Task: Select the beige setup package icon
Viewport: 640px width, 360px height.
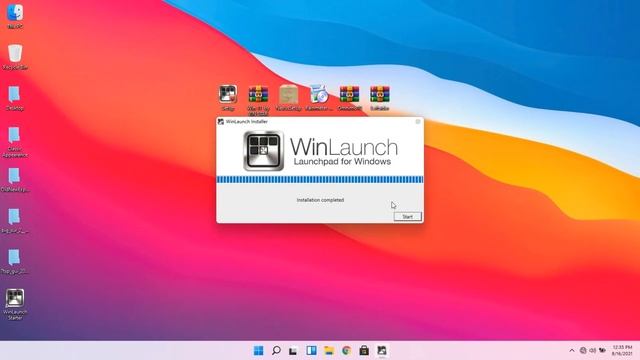Action: 289,98
